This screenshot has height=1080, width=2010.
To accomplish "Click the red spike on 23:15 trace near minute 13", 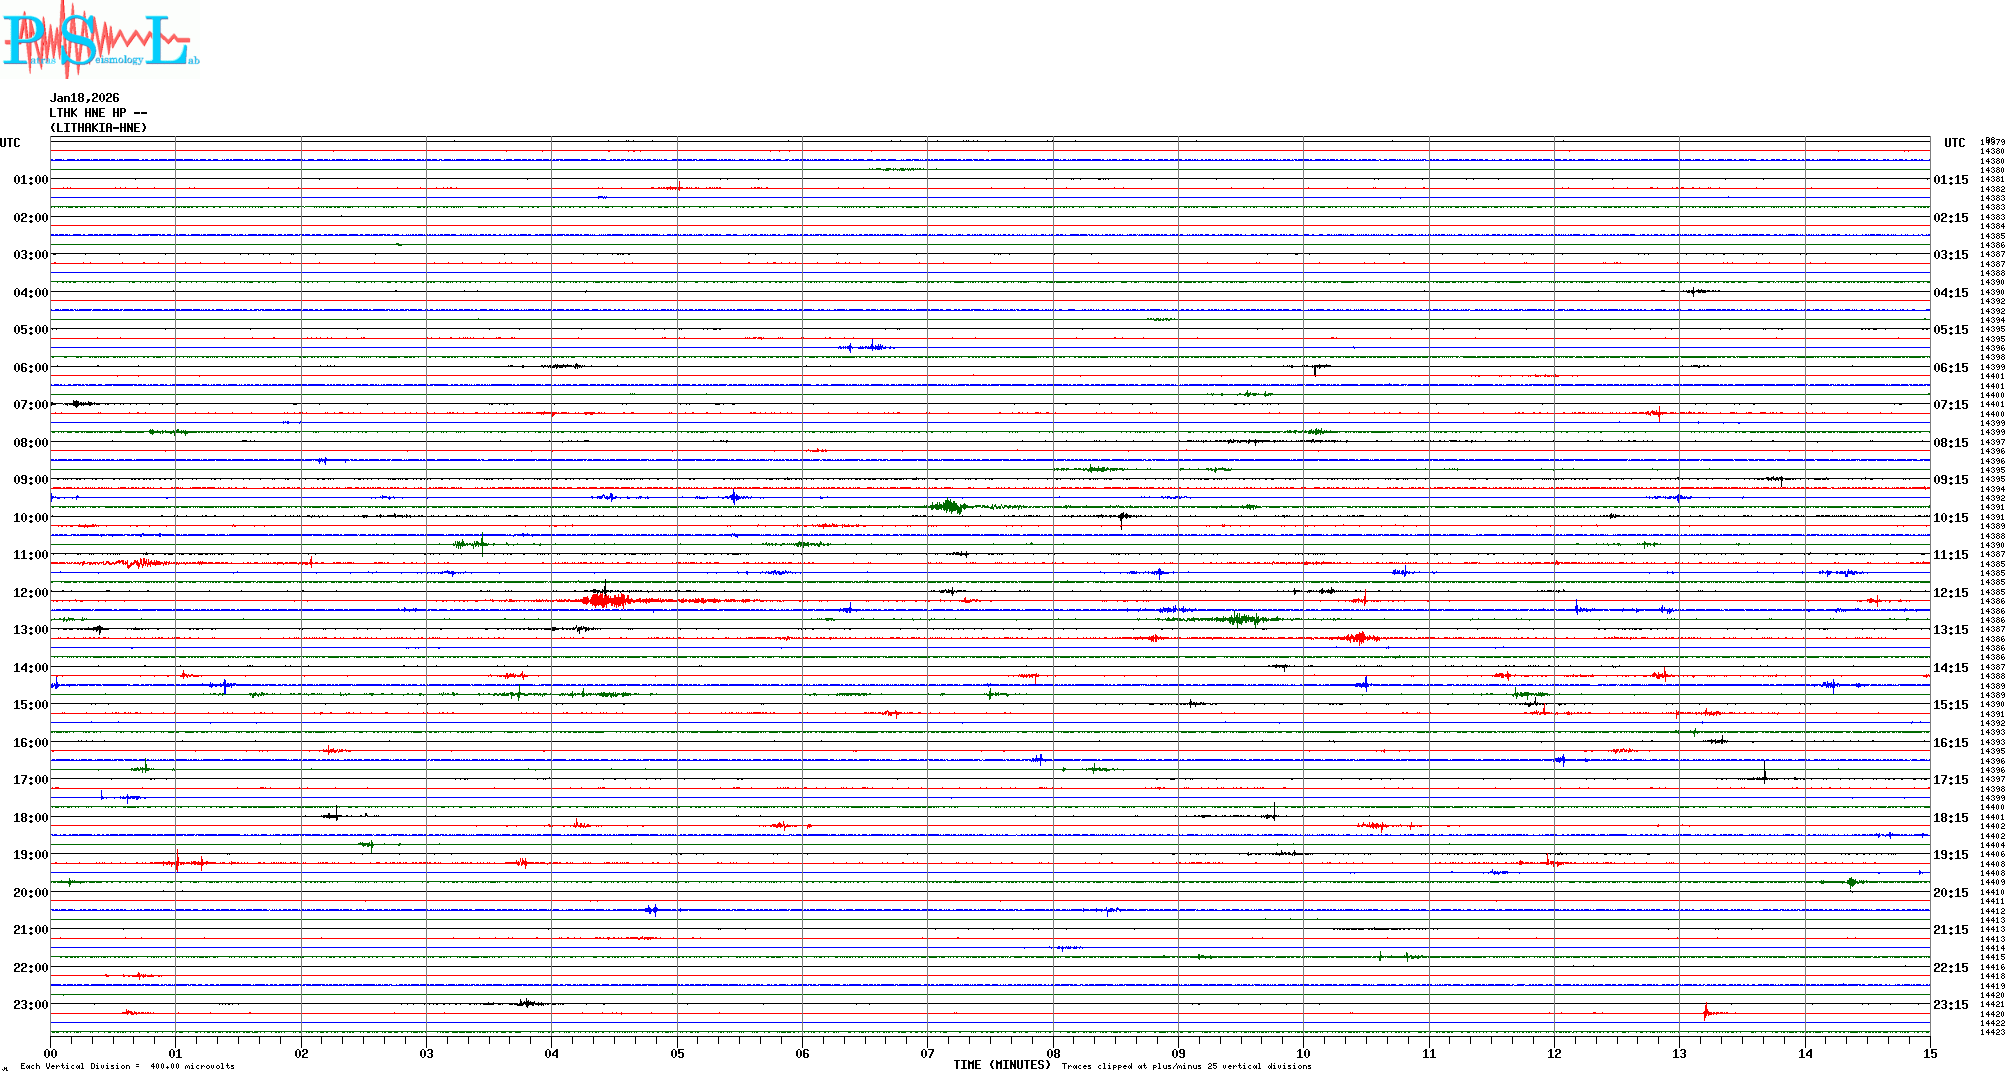I will (1706, 1012).
